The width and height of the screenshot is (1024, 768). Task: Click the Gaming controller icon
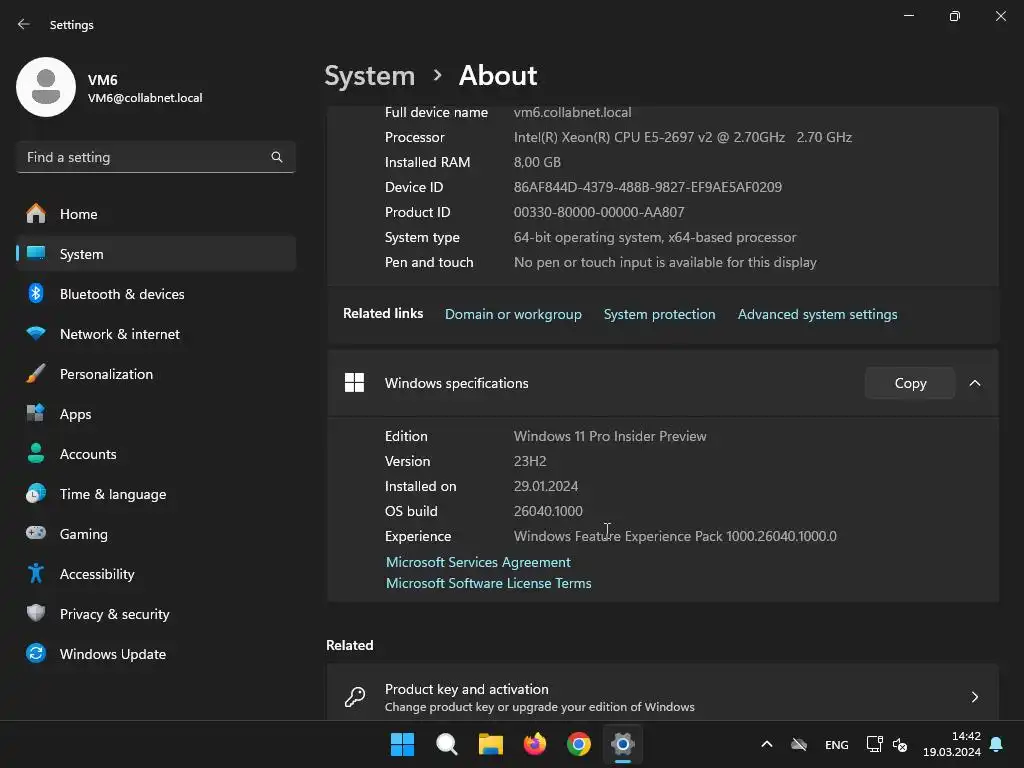click(x=36, y=533)
